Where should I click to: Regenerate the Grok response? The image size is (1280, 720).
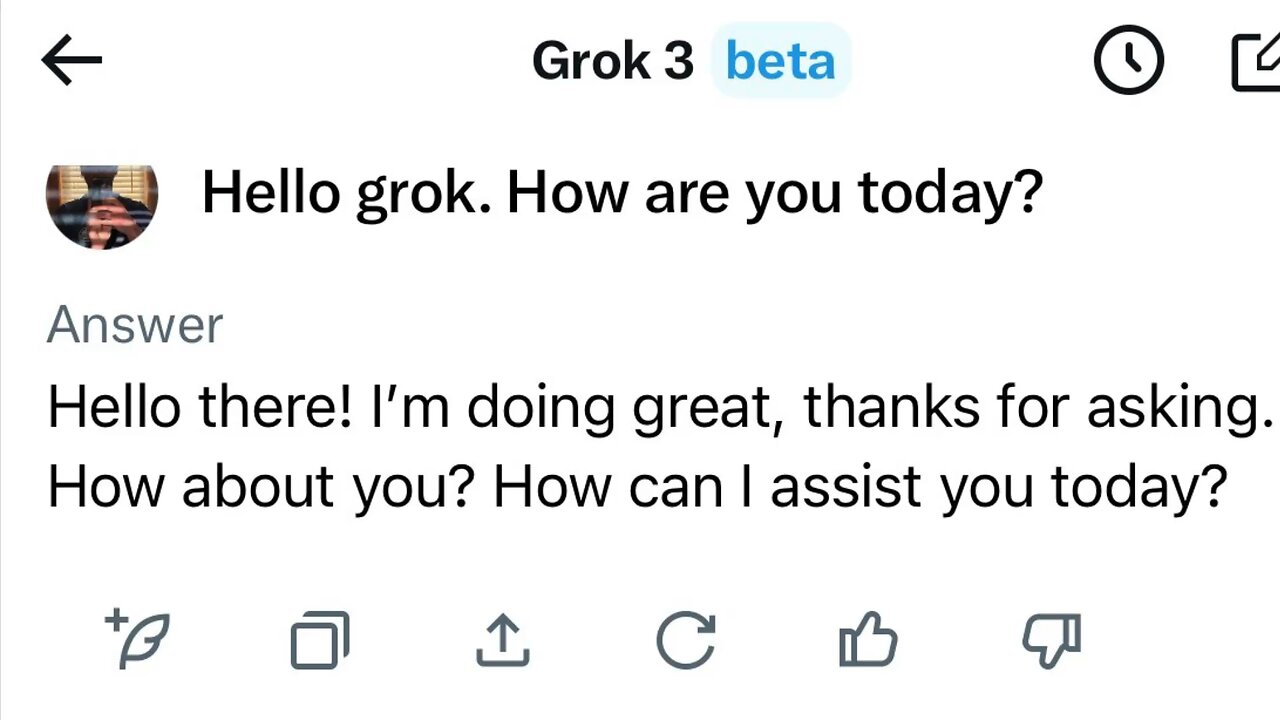coord(686,640)
